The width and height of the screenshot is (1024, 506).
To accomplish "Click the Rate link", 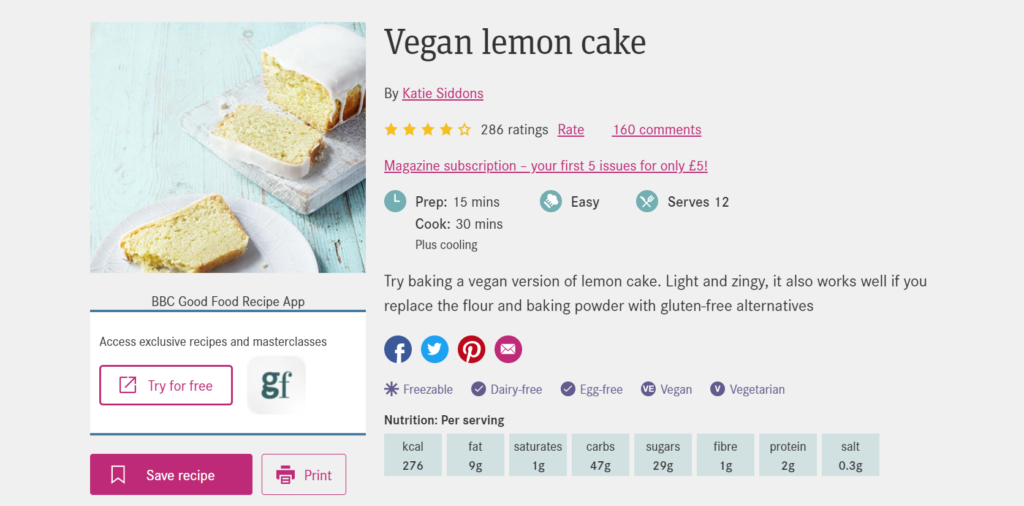I will point(571,129).
